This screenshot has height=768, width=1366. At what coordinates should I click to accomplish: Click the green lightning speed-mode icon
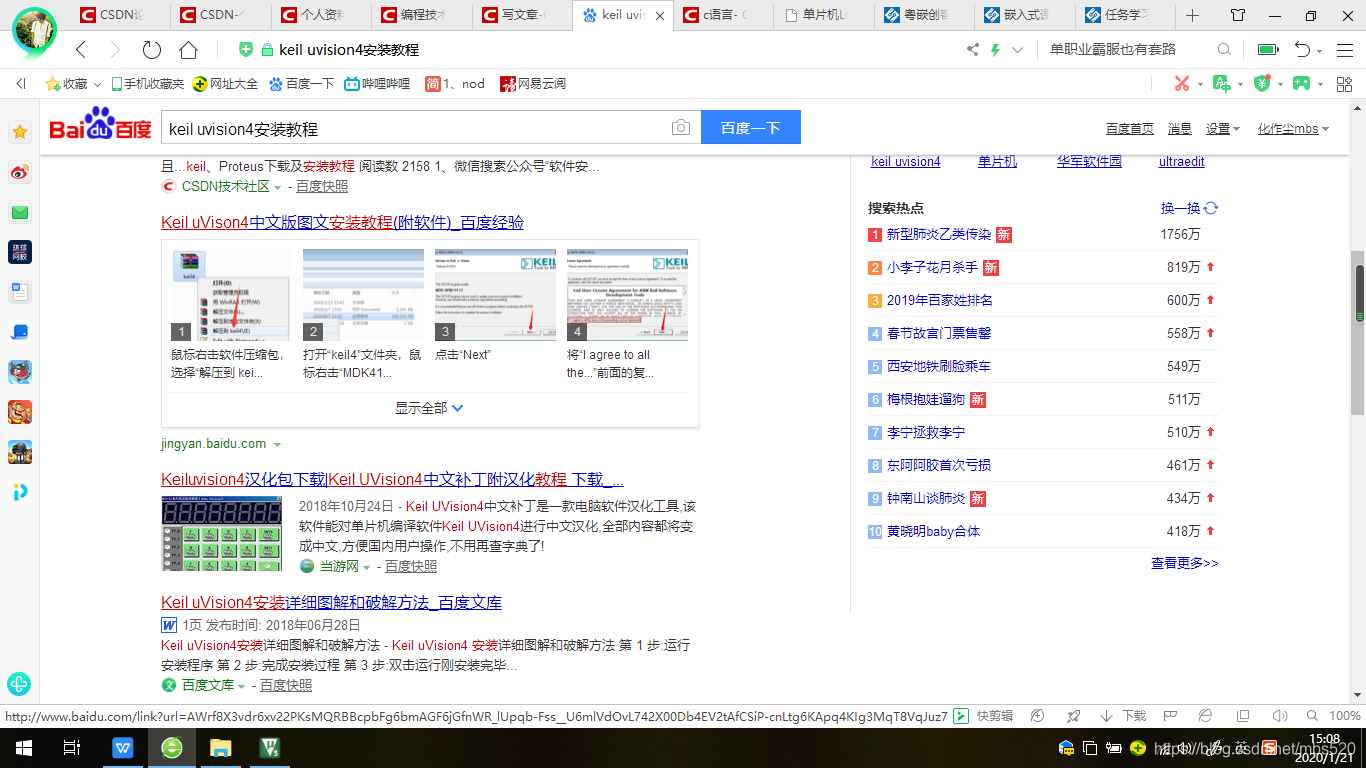click(x=995, y=50)
